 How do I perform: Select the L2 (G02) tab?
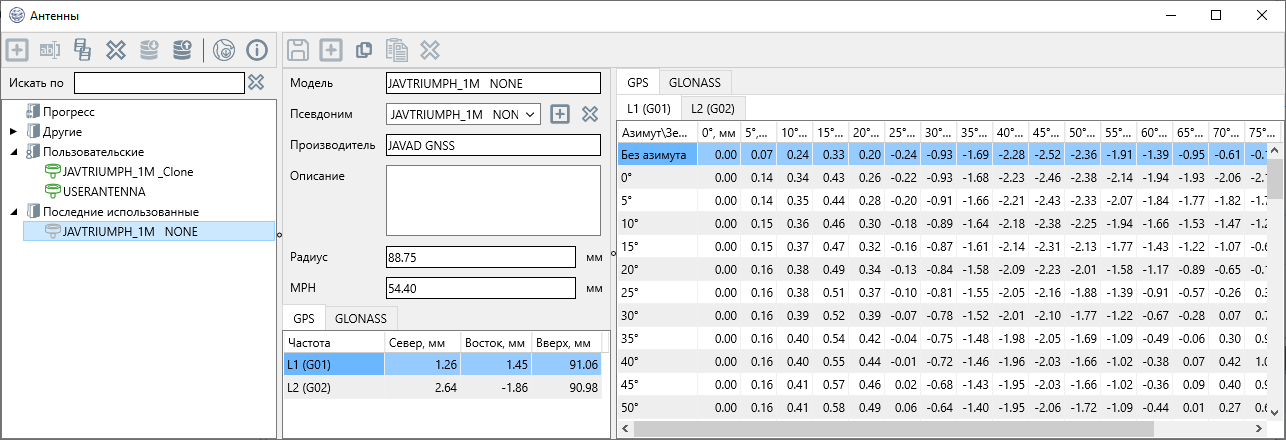click(712, 108)
